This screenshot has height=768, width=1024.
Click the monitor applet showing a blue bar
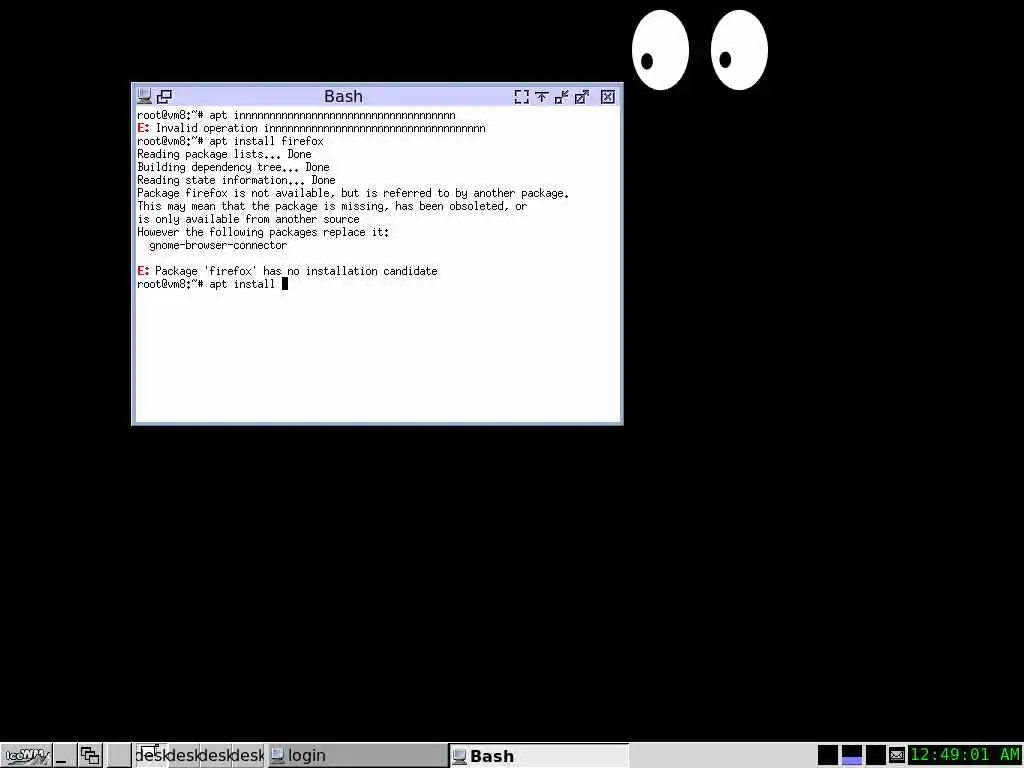pyautogui.click(x=852, y=756)
